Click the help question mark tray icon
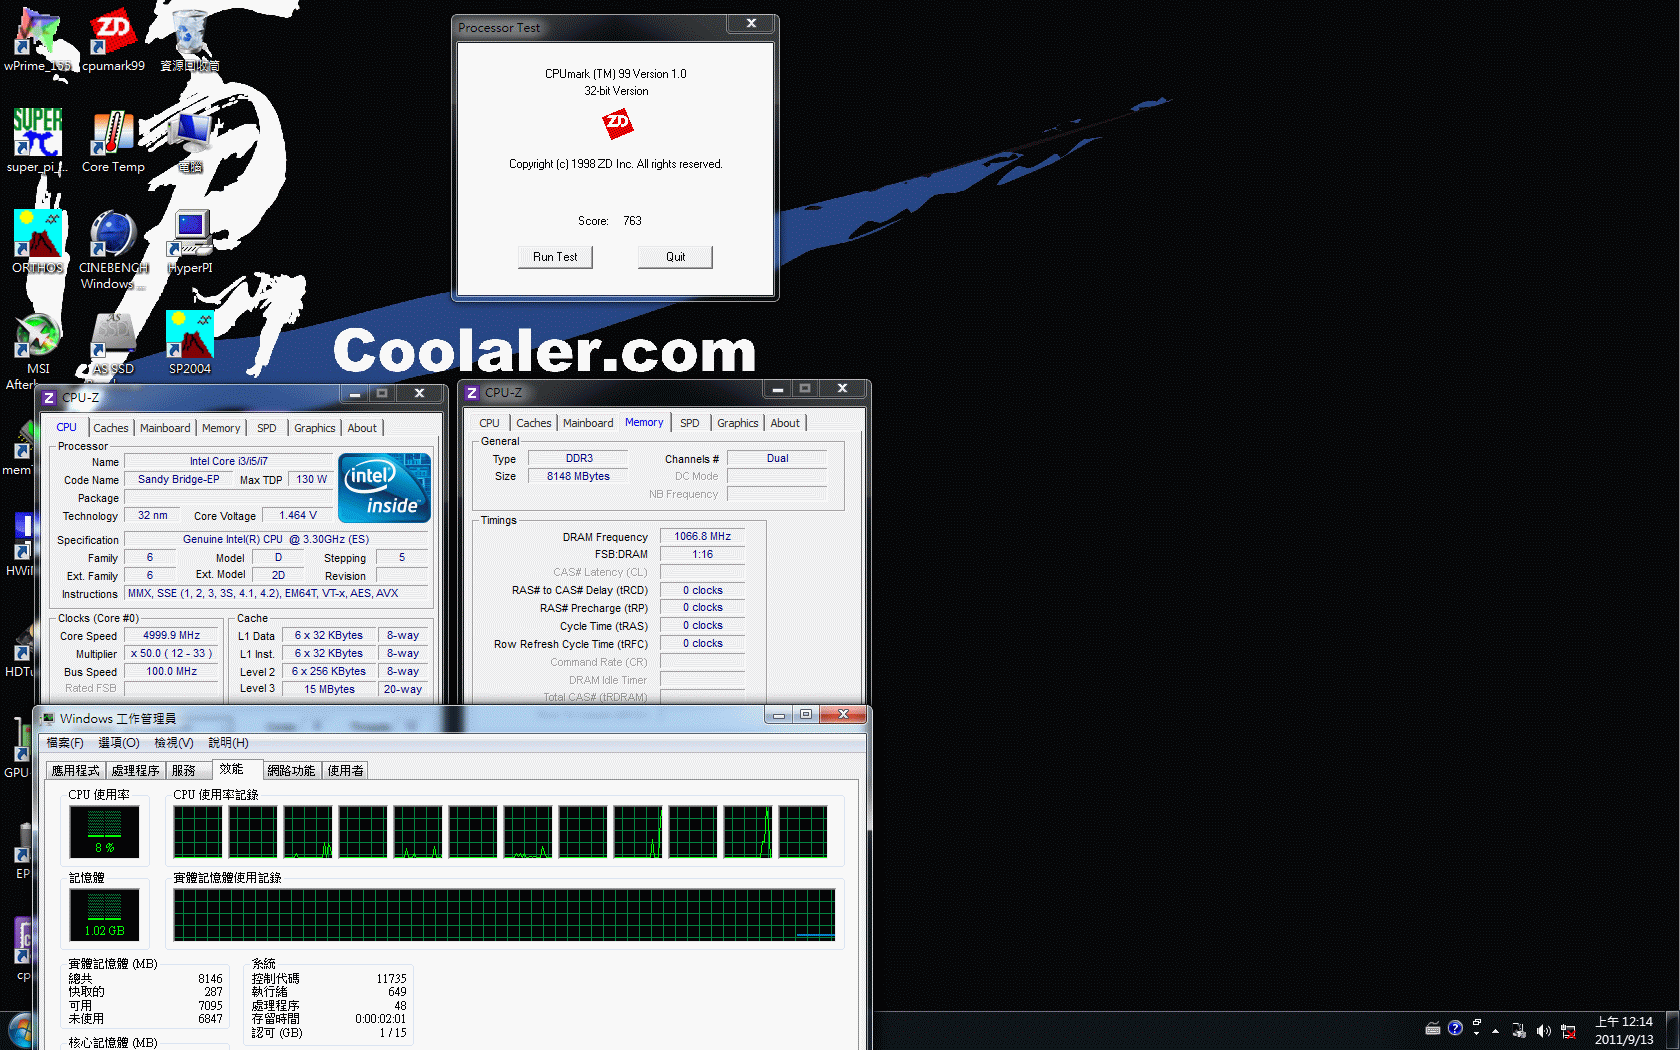 click(x=1455, y=1028)
